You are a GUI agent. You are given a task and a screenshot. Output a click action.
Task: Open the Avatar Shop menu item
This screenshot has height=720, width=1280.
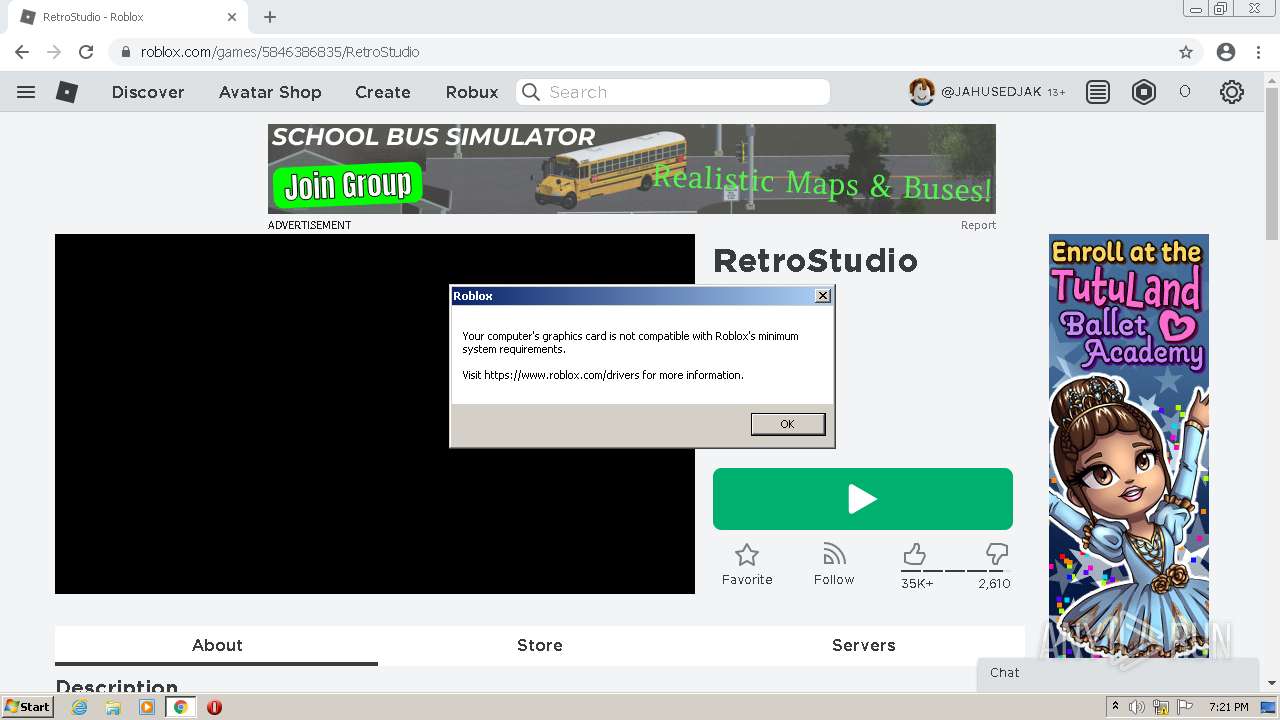point(270,92)
